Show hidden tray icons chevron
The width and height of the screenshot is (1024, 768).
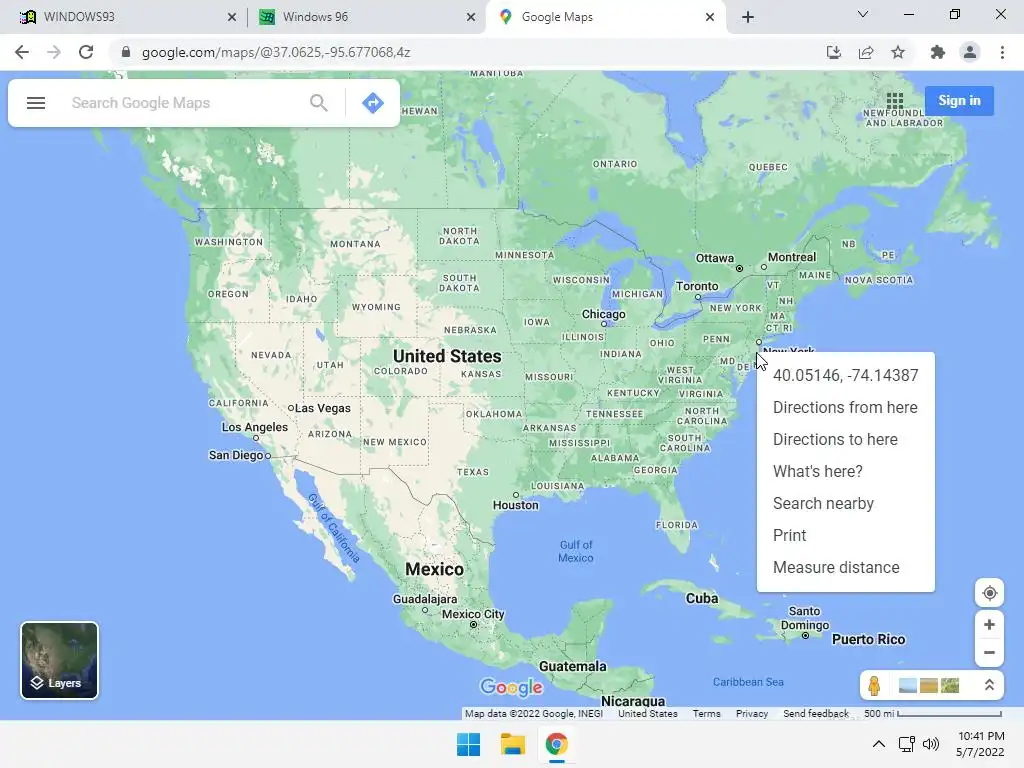tap(879, 744)
